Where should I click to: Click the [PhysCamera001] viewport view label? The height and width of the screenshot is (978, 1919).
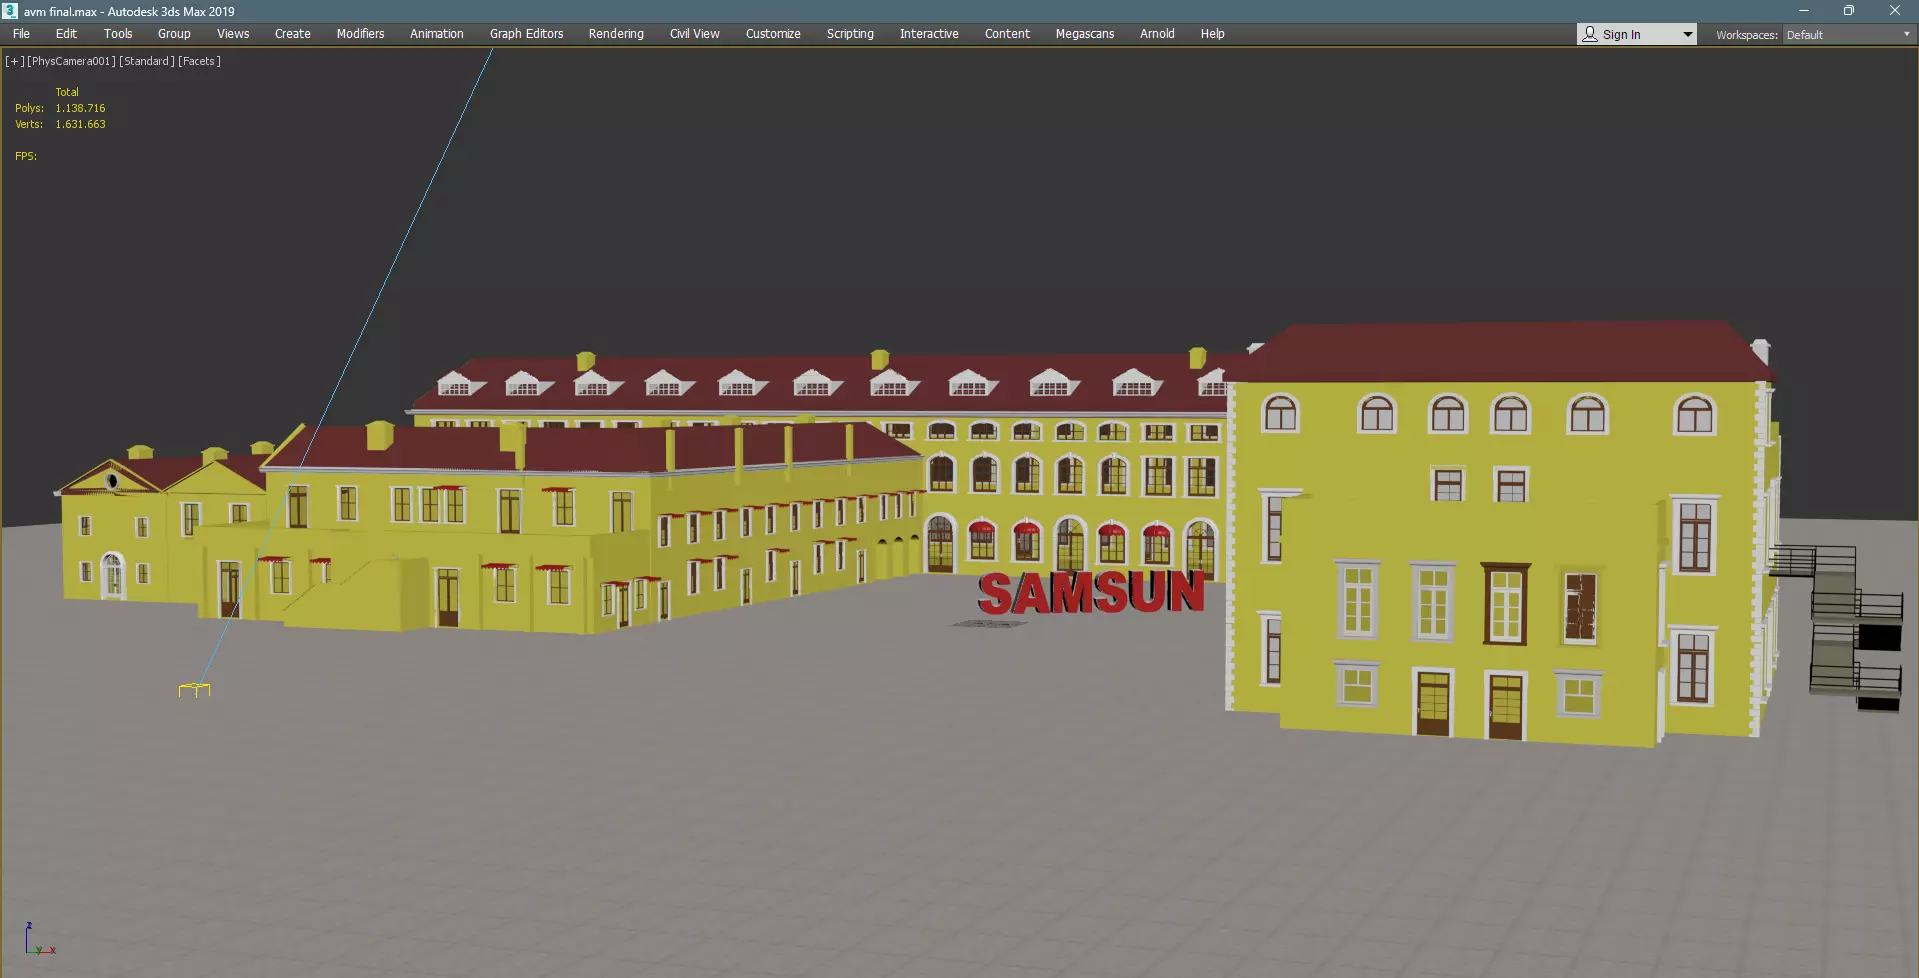[x=71, y=61]
